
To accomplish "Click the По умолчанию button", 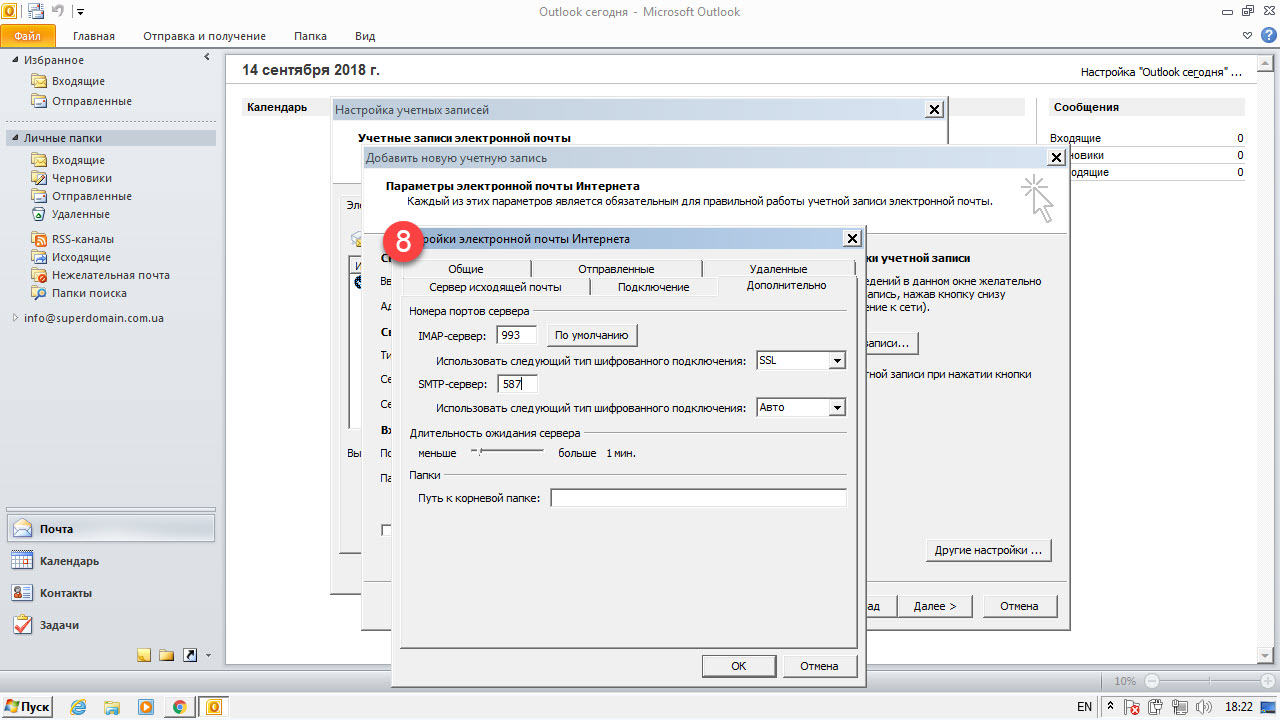I will 592,335.
